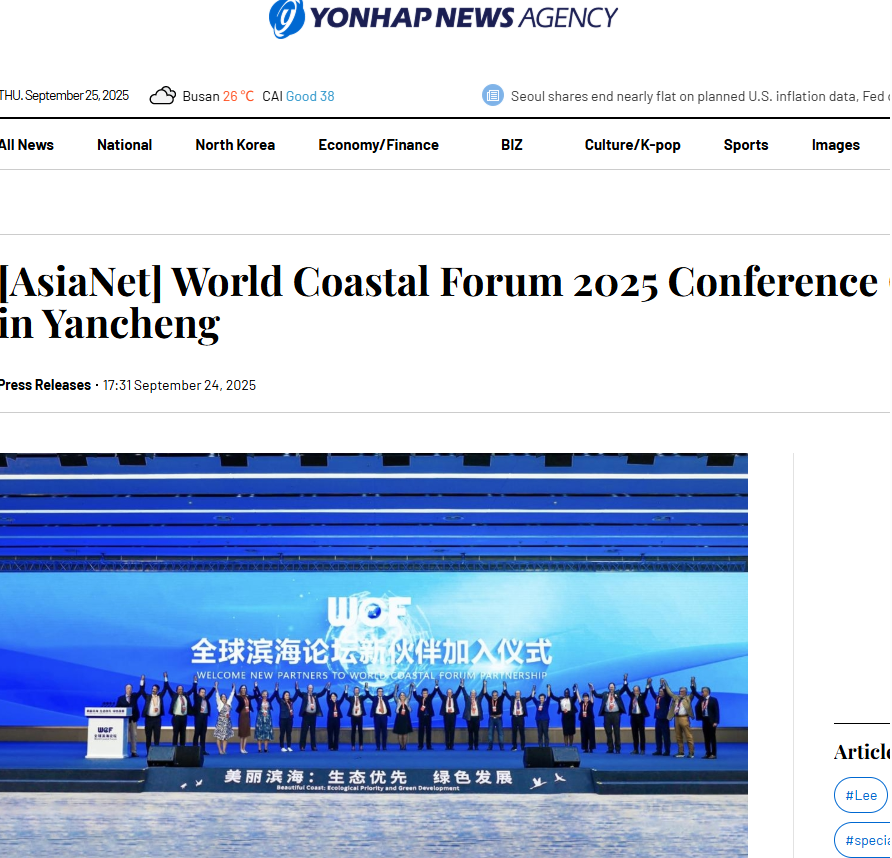Viewport: 892px width, 858px height.
Task: Open the Images section
Action: pyautogui.click(x=835, y=145)
